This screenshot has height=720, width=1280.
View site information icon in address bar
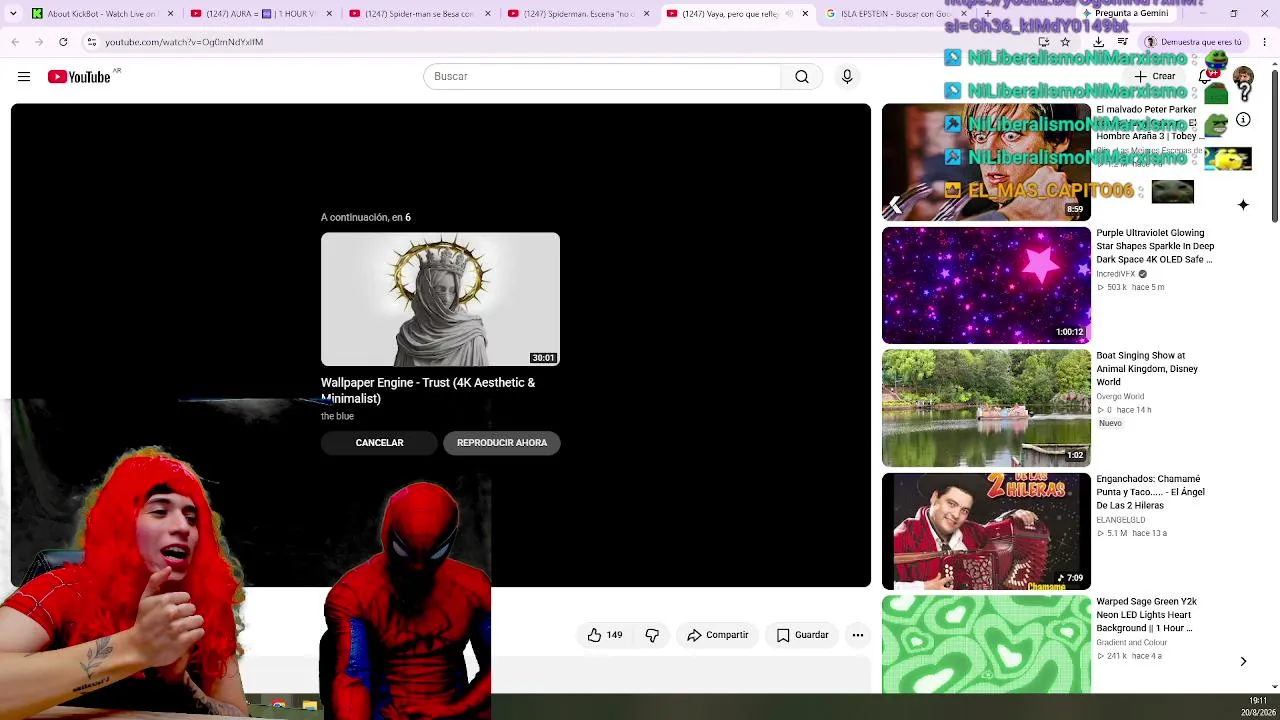pos(92,42)
